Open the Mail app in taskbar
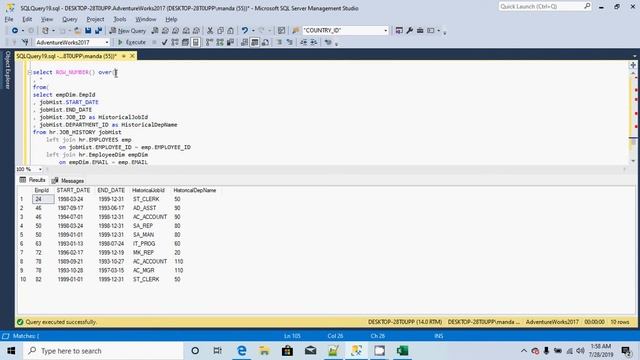Viewport: 640px width, 360px height. (310, 351)
